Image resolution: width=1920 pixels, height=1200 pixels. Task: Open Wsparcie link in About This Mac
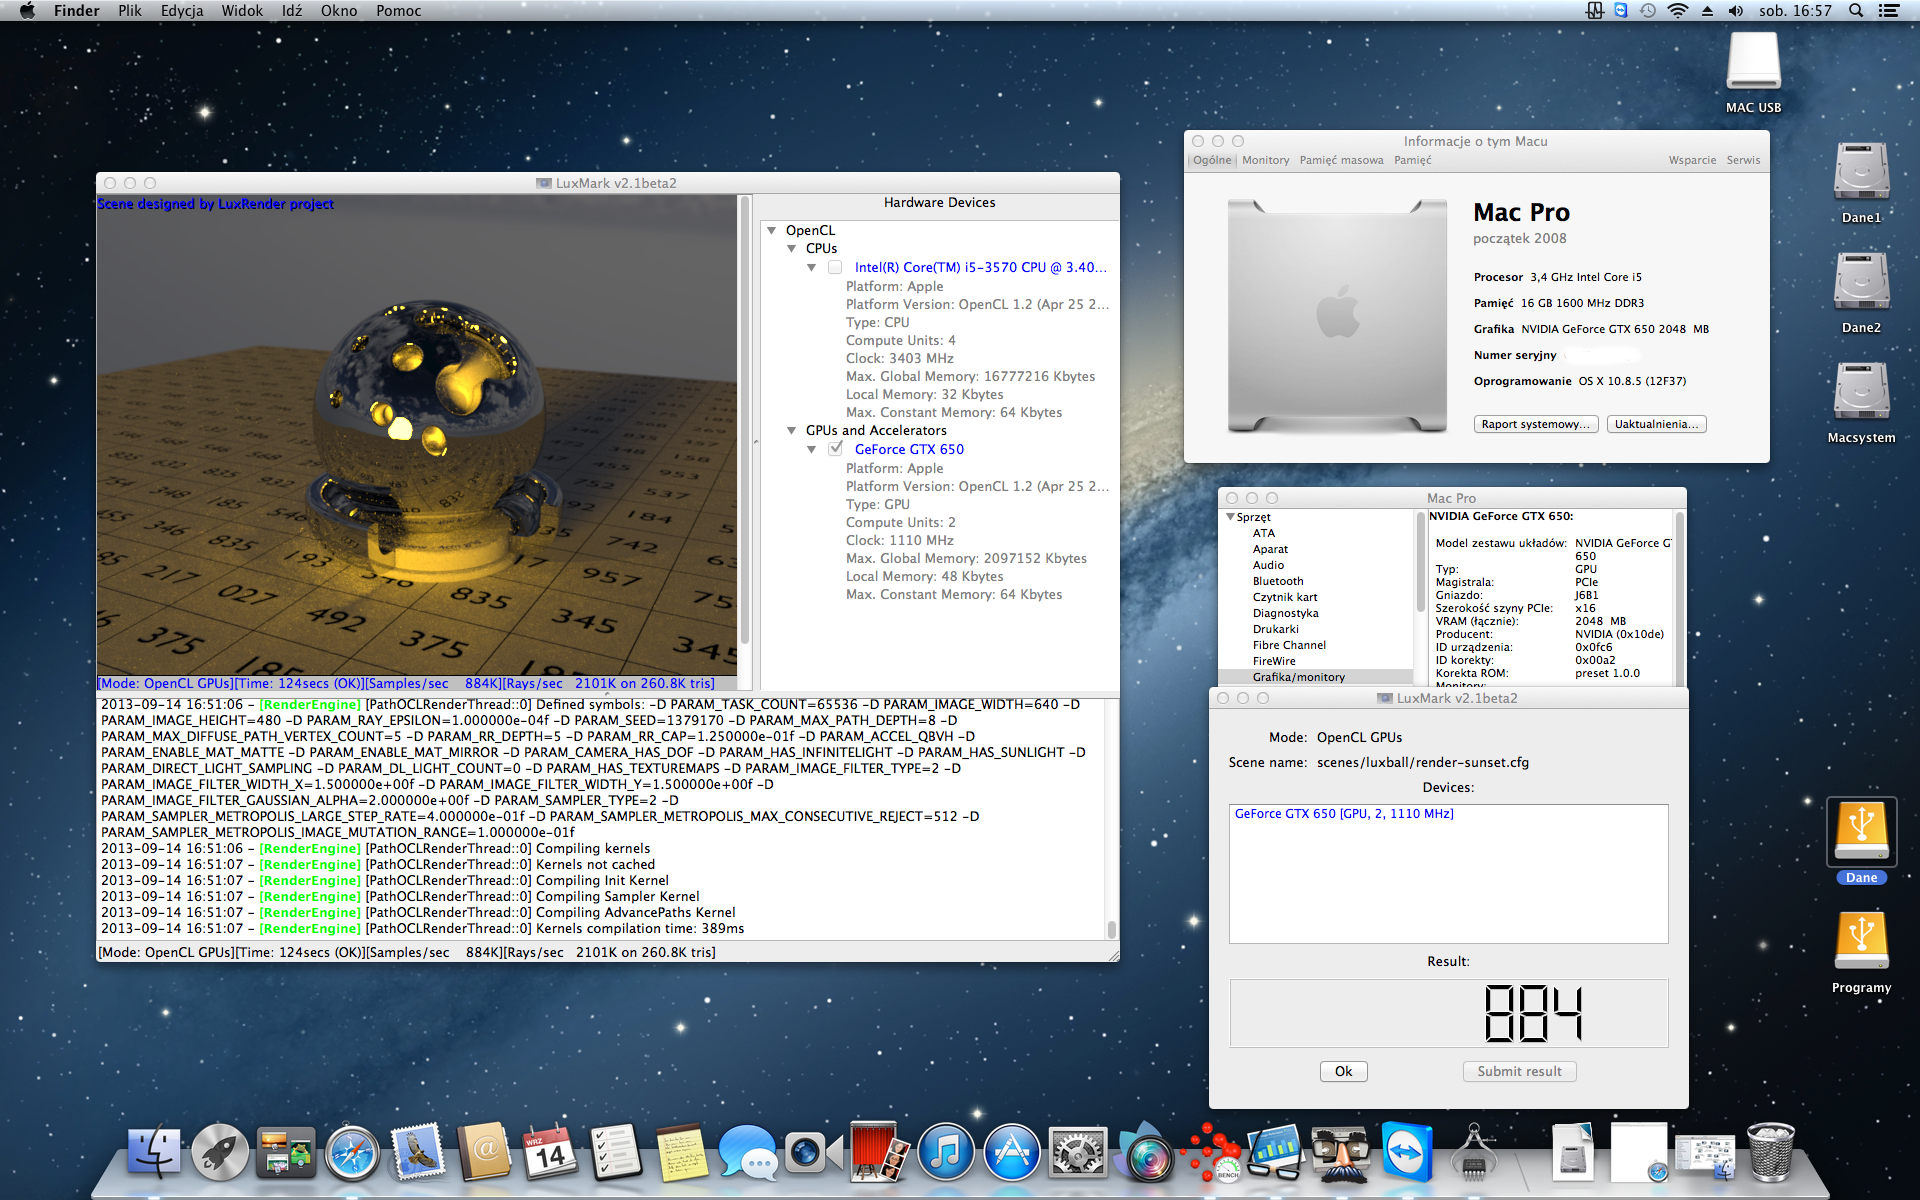coord(1692,160)
